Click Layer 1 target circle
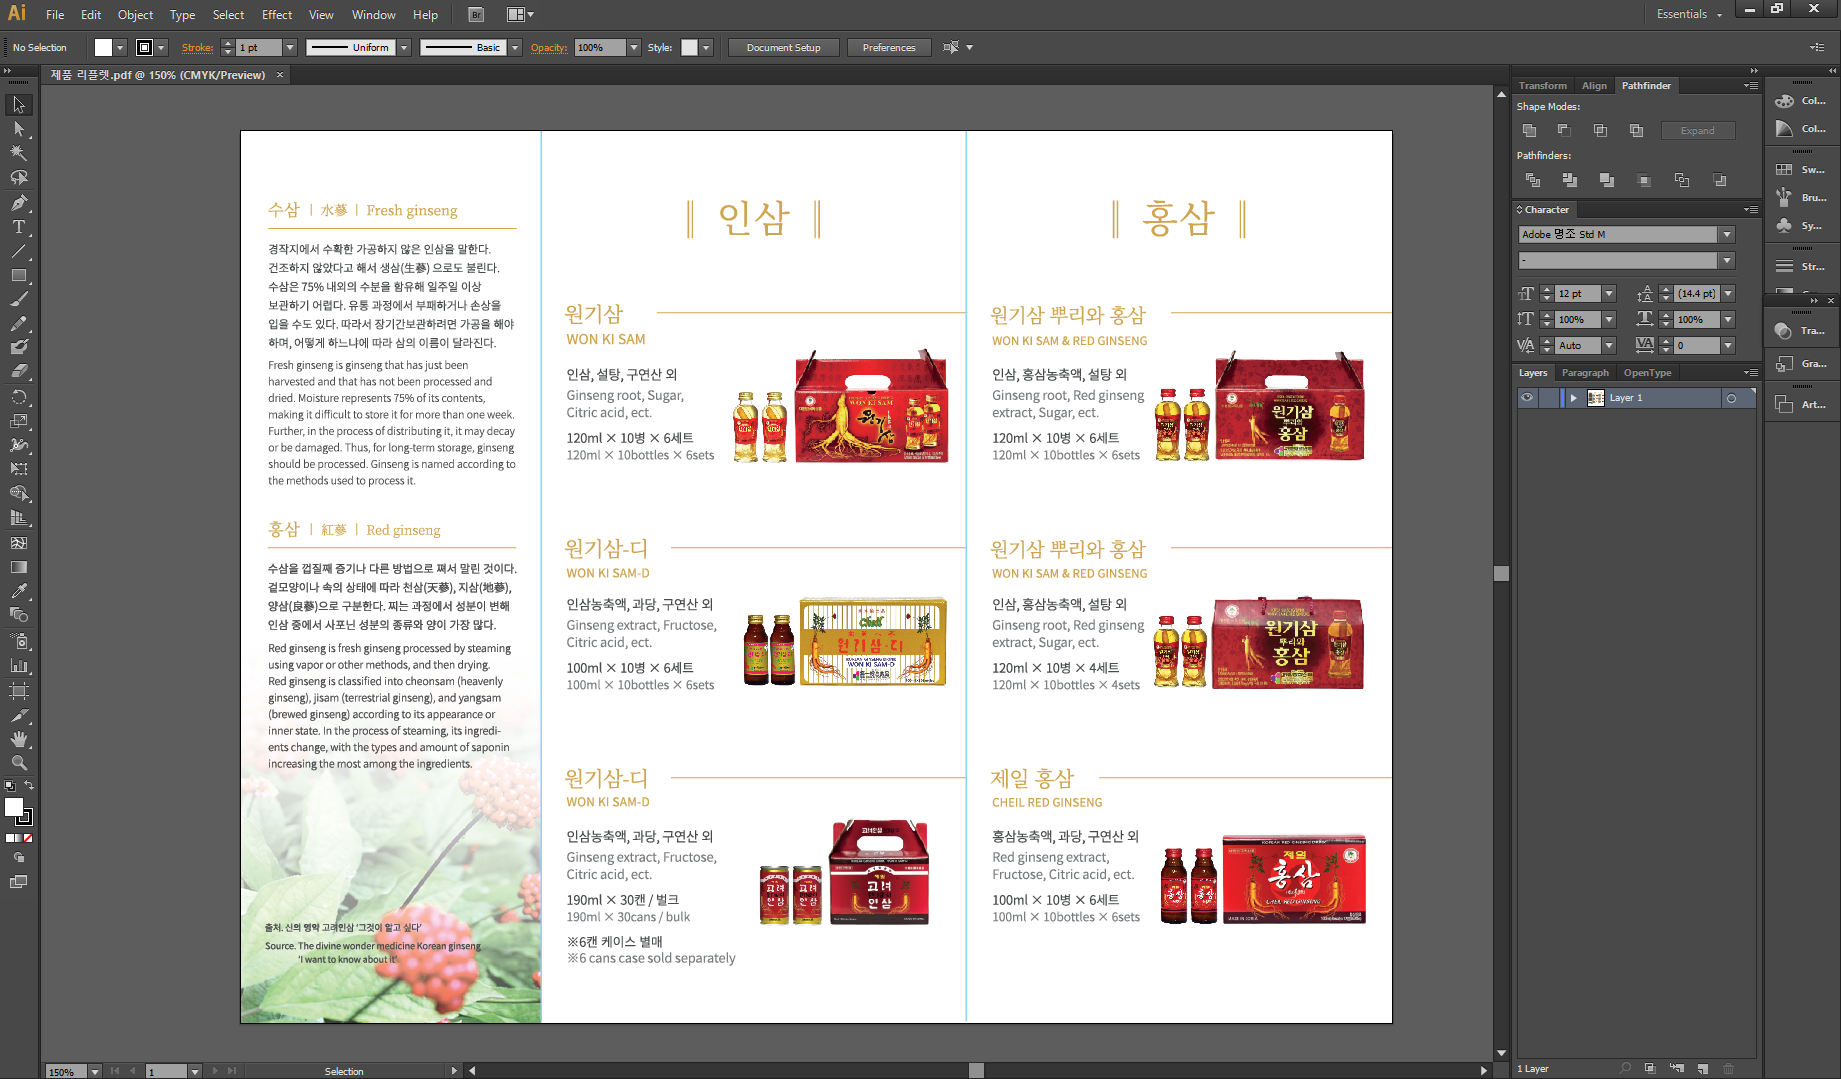The image size is (1841, 1079). pyautogui.click(x=1731, y=398)
